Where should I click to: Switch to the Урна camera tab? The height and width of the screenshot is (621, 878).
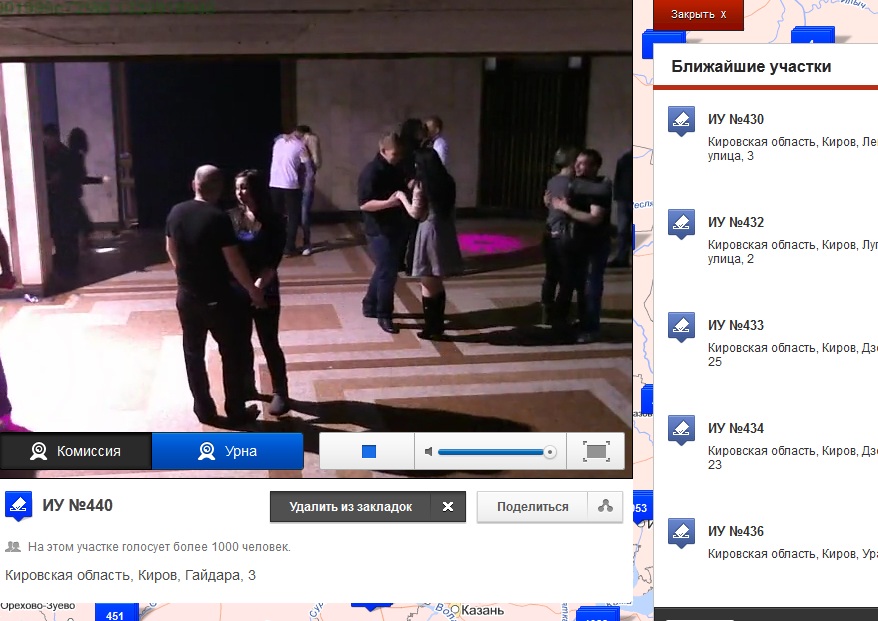tap(228, 451)
